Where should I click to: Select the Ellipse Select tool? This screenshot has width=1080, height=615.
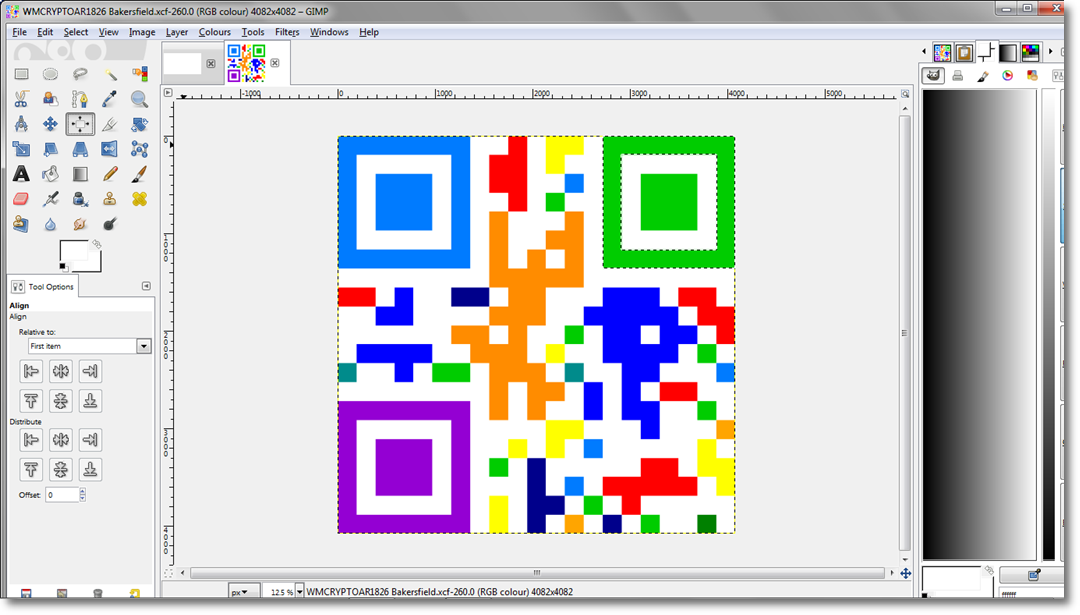click(50, 74)
